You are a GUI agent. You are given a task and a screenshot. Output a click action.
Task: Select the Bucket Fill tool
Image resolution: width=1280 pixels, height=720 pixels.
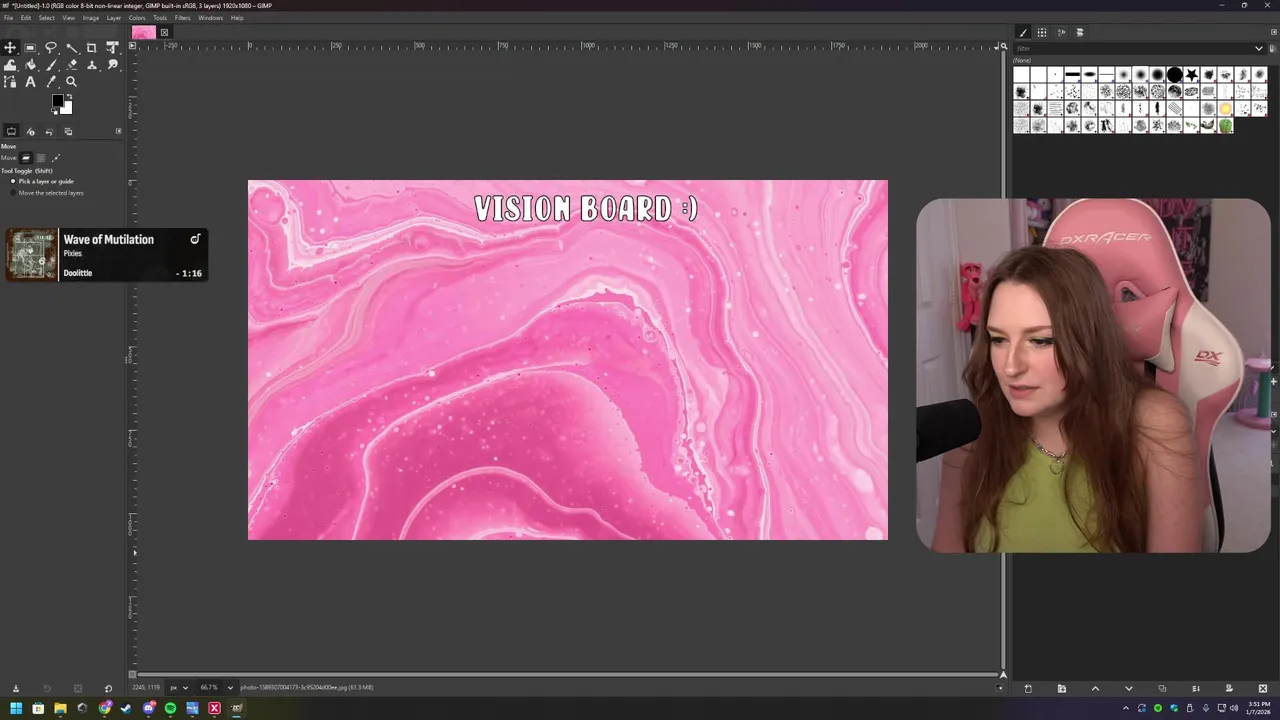pyautogui.click(x=30, y=65)
